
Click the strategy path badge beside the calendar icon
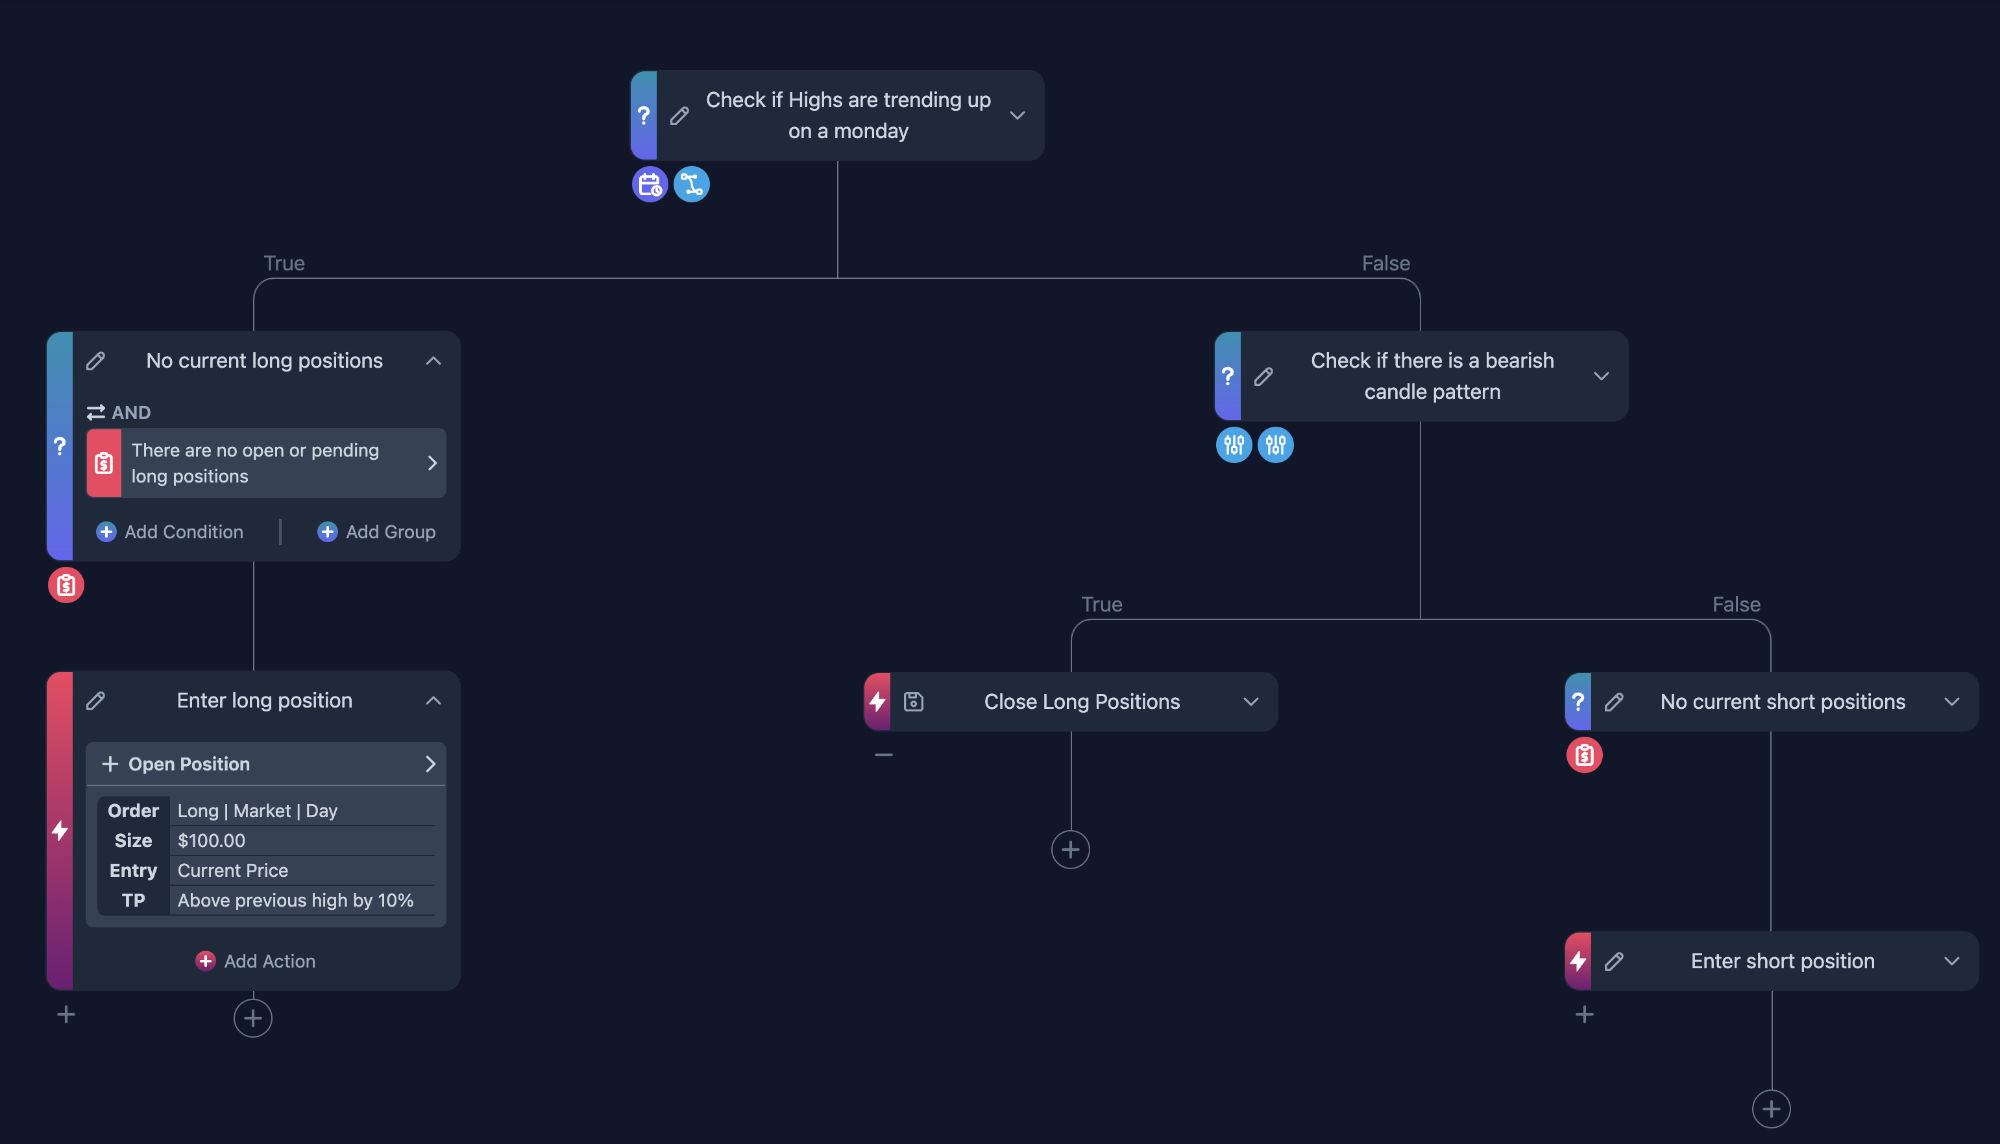click(x=692, y=184)
